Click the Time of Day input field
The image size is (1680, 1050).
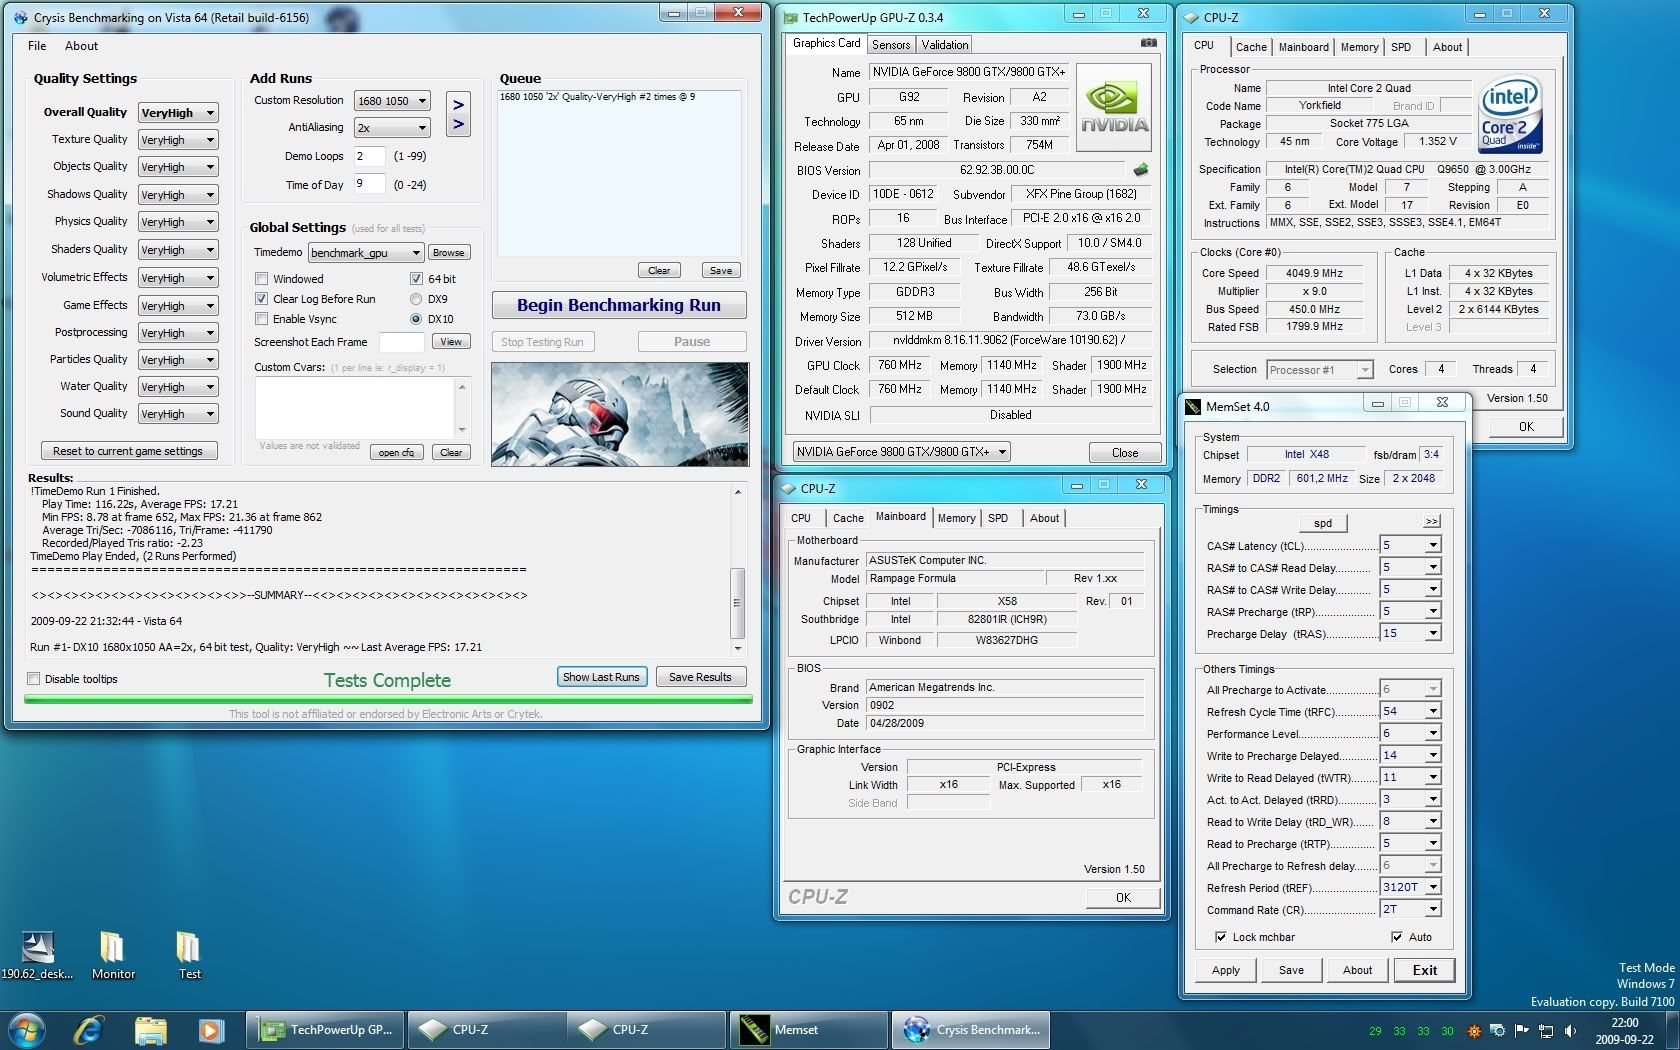369,184
